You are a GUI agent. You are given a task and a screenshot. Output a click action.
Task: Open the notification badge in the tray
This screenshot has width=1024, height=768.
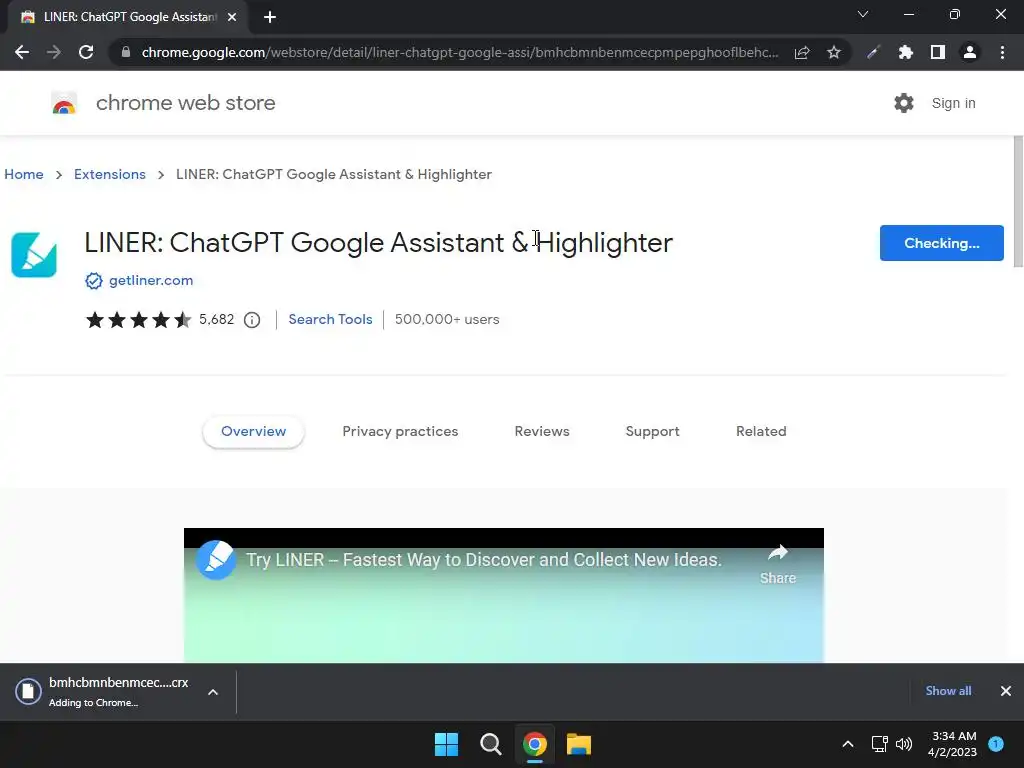click(x=996, y=743)
